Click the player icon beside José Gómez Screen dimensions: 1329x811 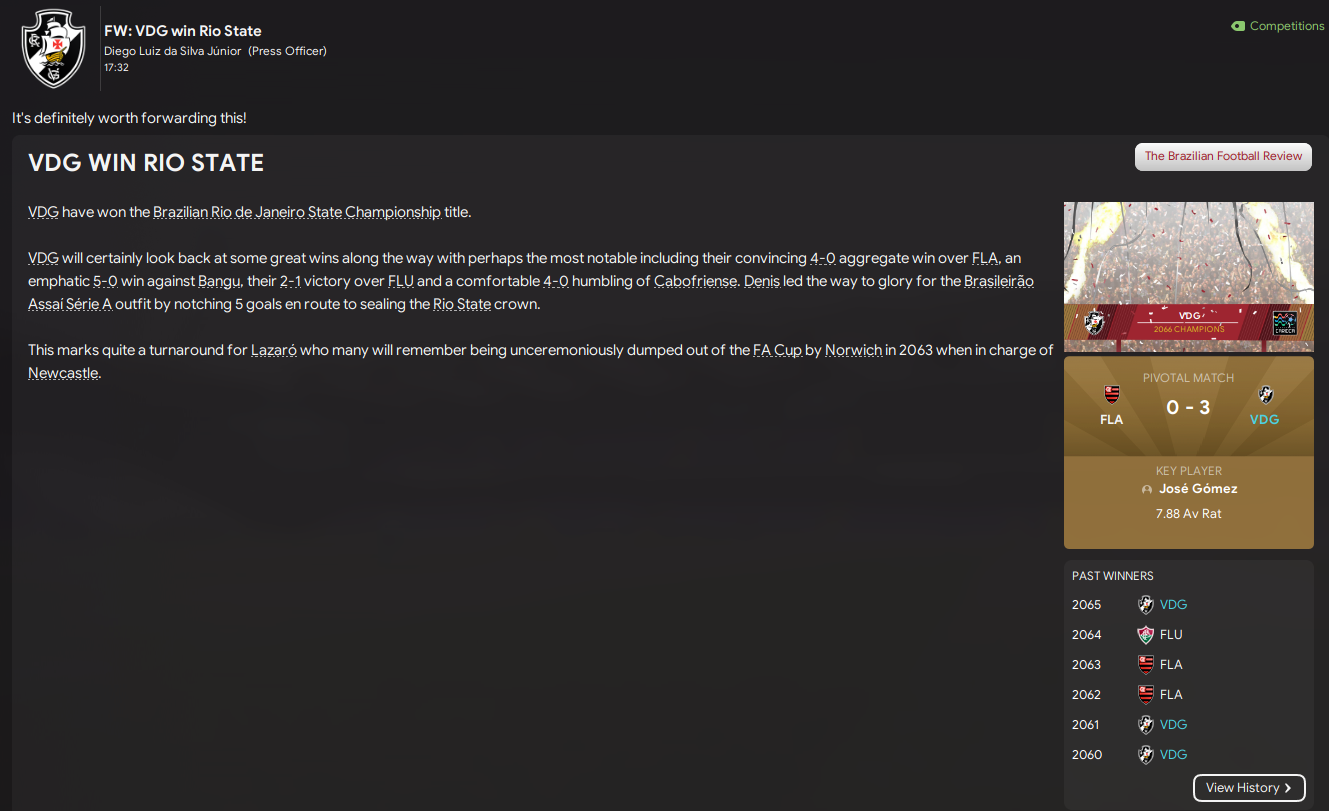tap(1146, 490)
